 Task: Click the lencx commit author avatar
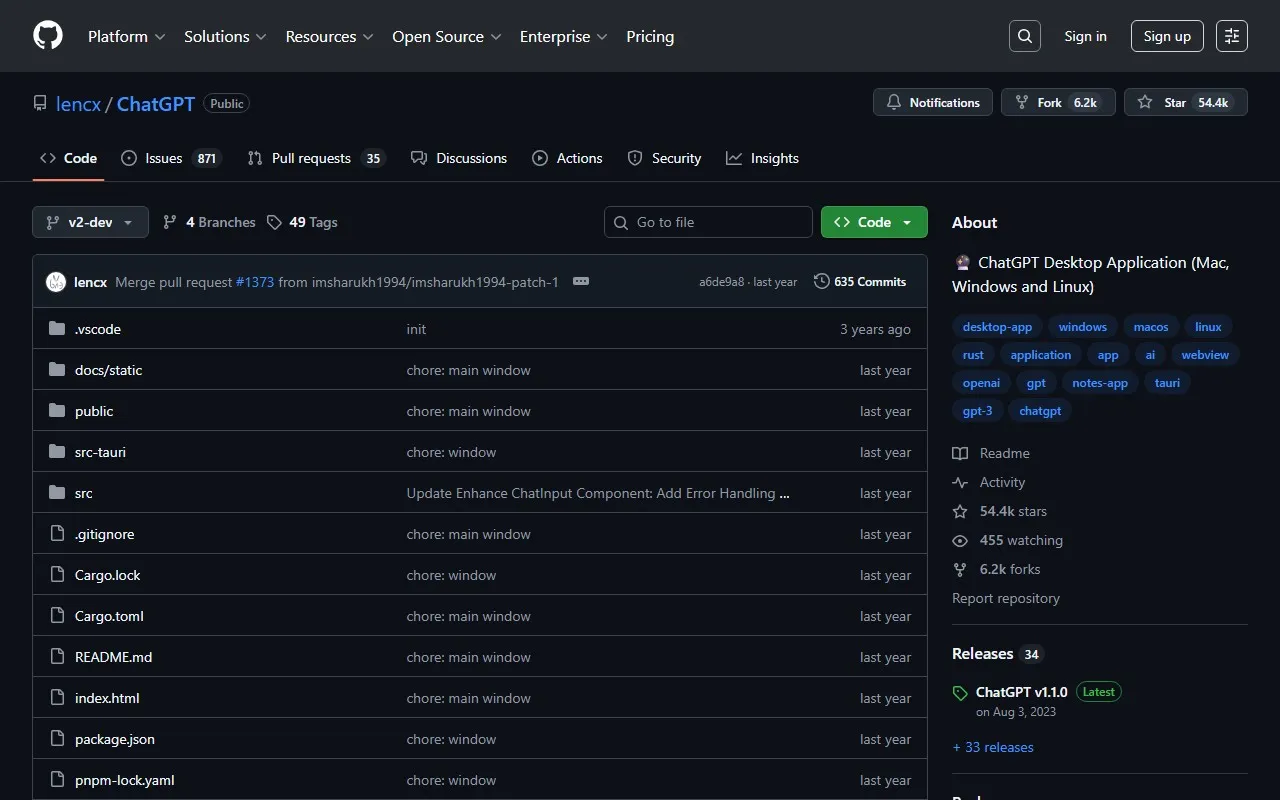click(56, 282)
